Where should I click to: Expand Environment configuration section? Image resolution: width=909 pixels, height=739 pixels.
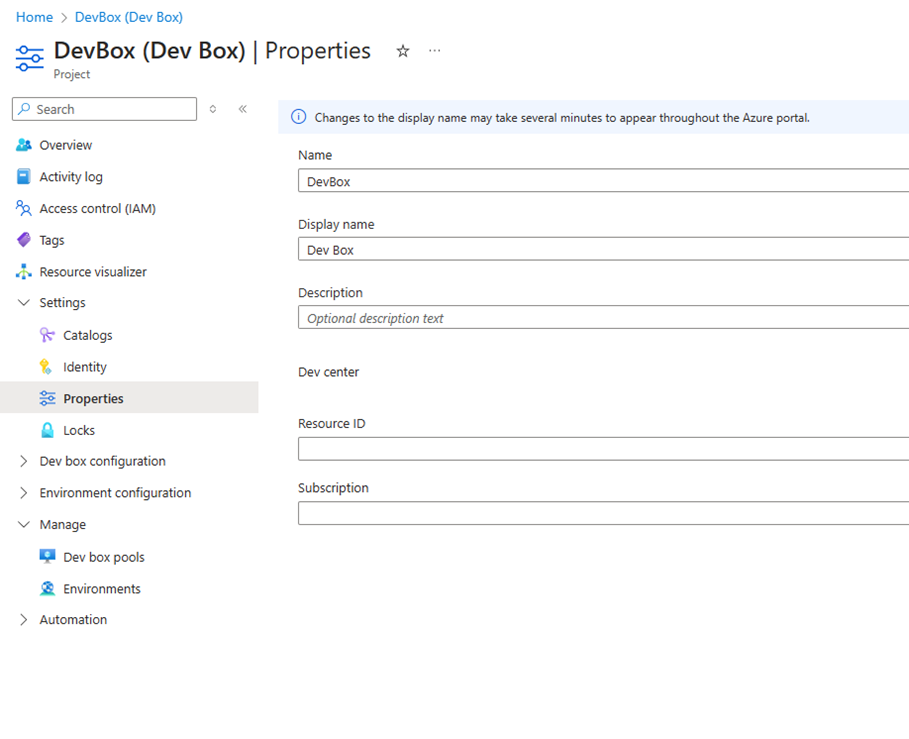click(24, 493)
